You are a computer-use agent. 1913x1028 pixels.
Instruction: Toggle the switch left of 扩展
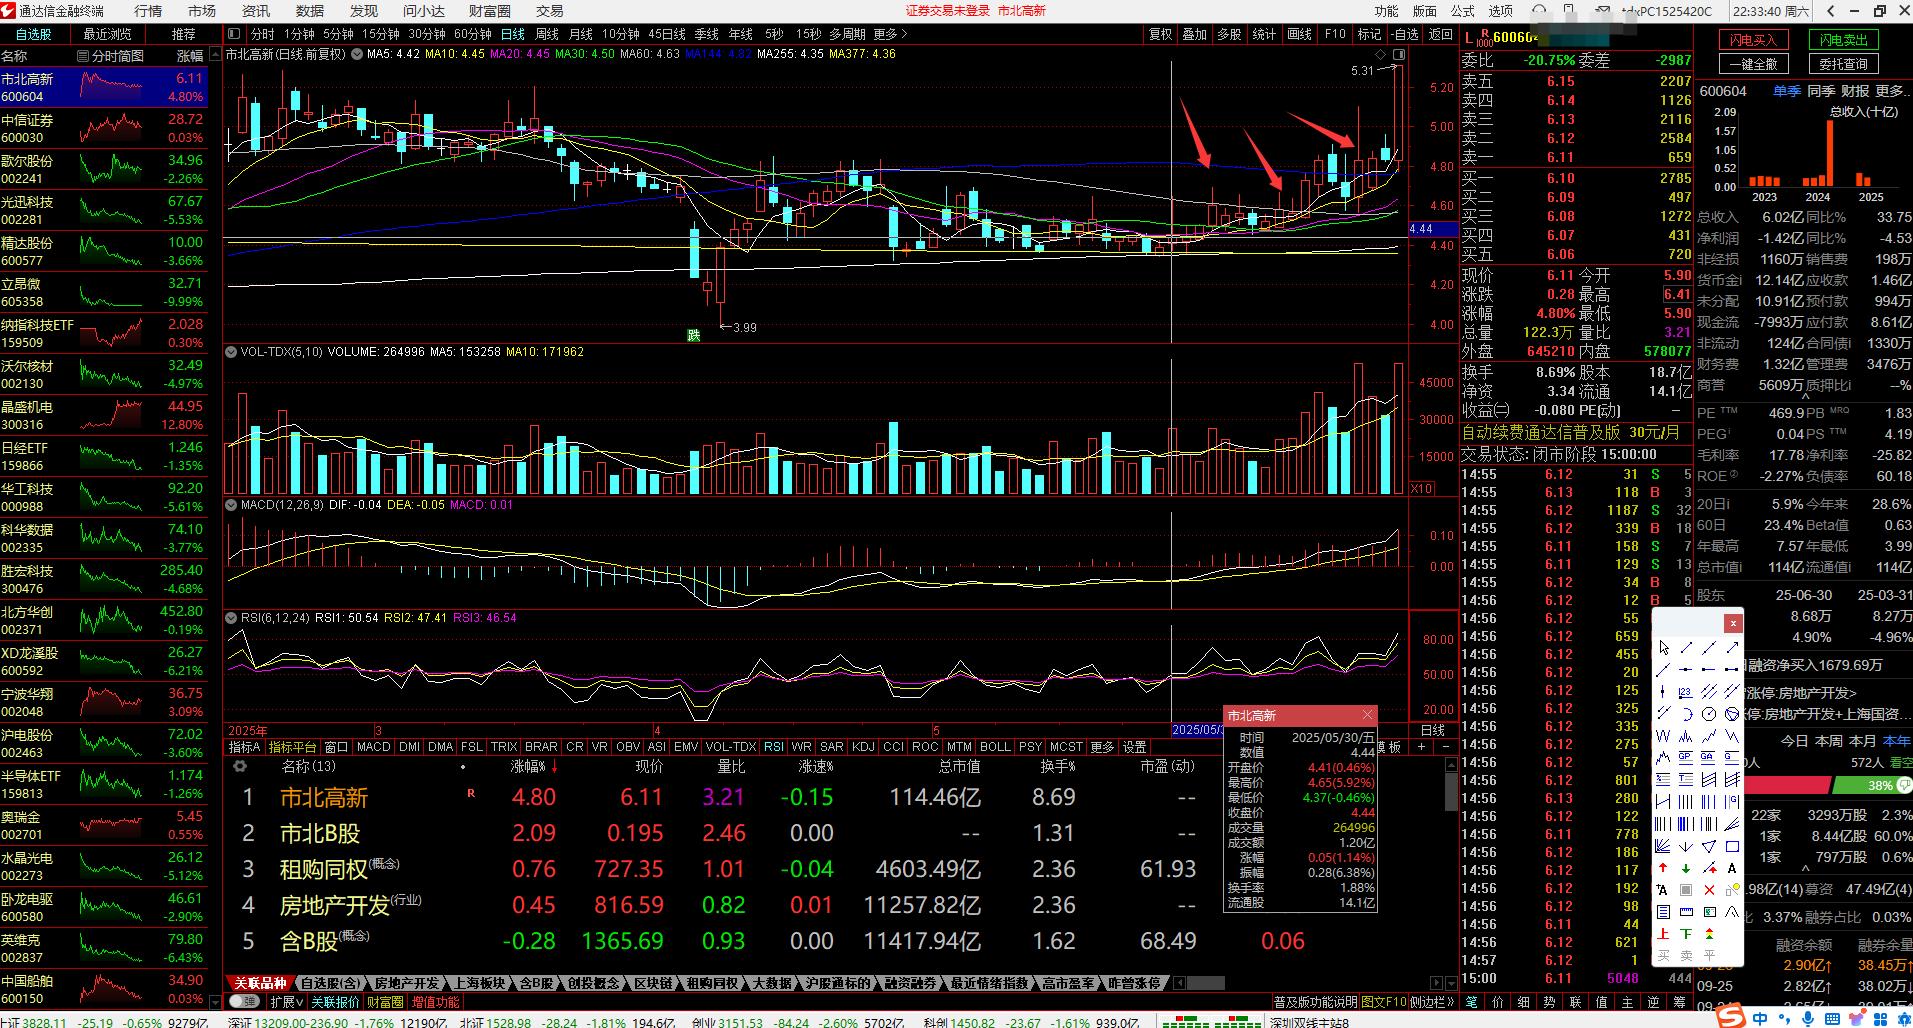[243, 1001]
